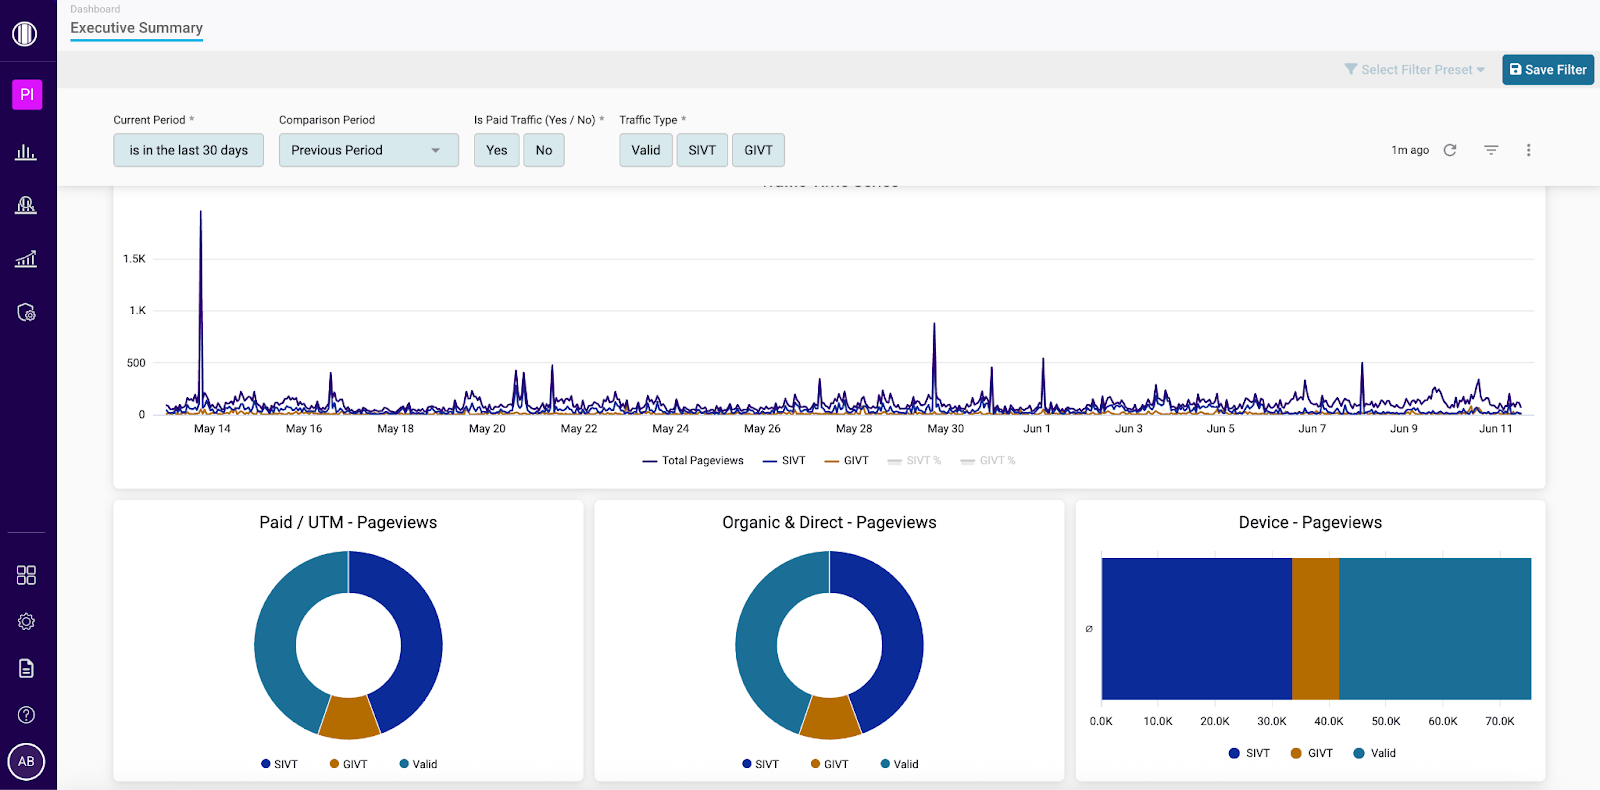Open the Select Filter Preset dropdown
Screen dimensions: 1600x790
pyautogui.click(x=1415, y=70)
